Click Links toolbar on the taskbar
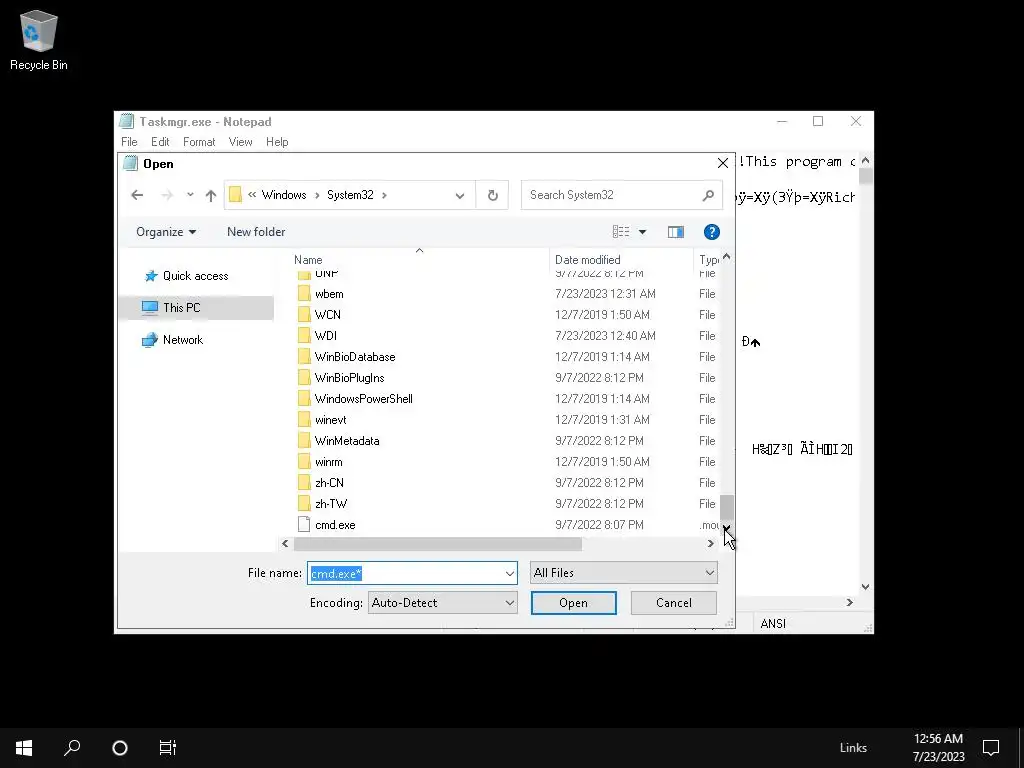This screenshot has height=768, width=1024. point(853,748)
